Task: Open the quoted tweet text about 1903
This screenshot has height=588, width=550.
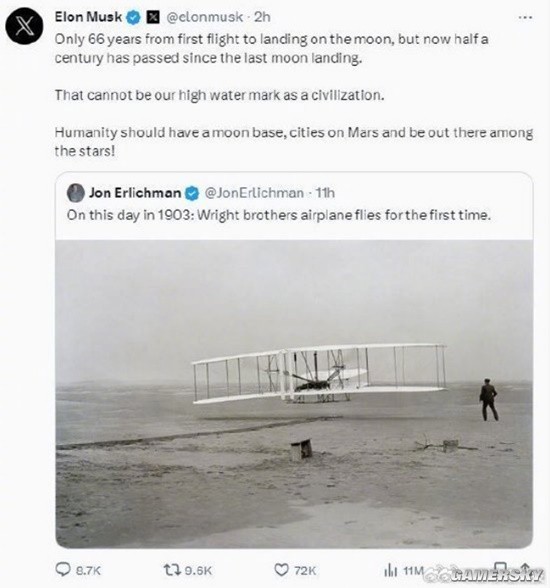Action: (x=279, y=215)
